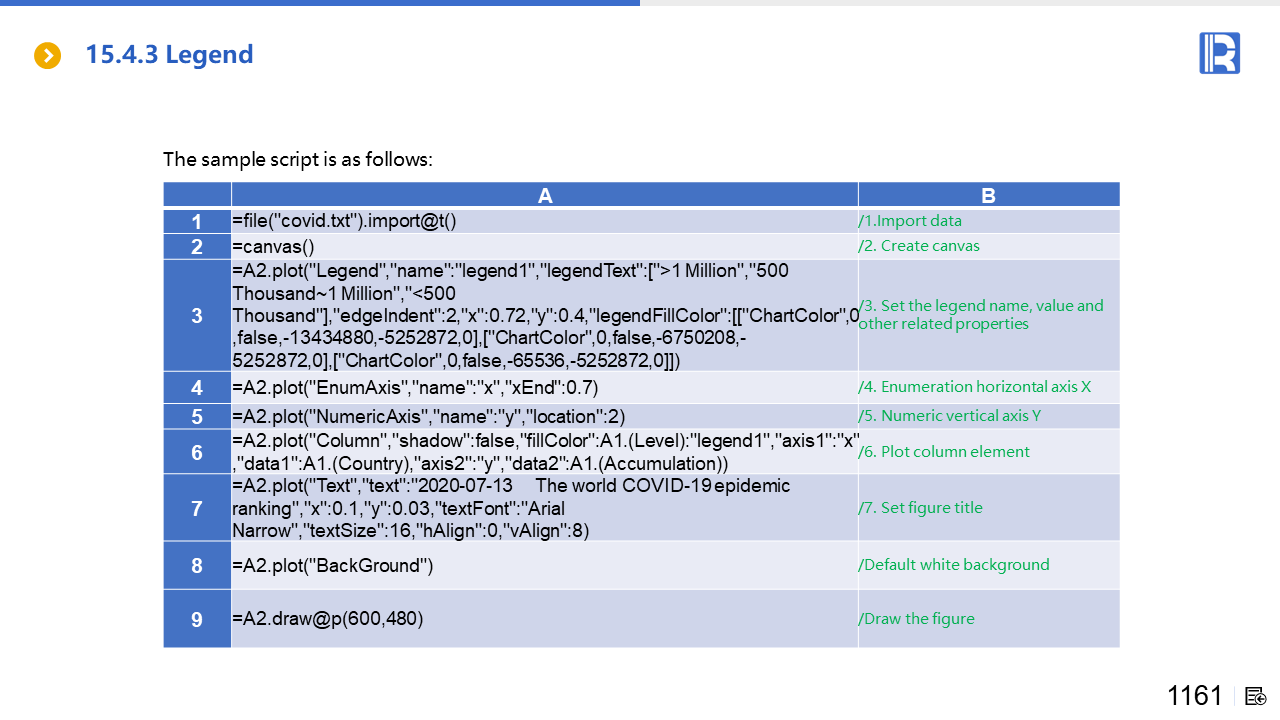Image resolution: width=1280 pixels, height=720 pixels.
Task: Click the '/1.Import data' comment
Action: (x=910, y=222)
